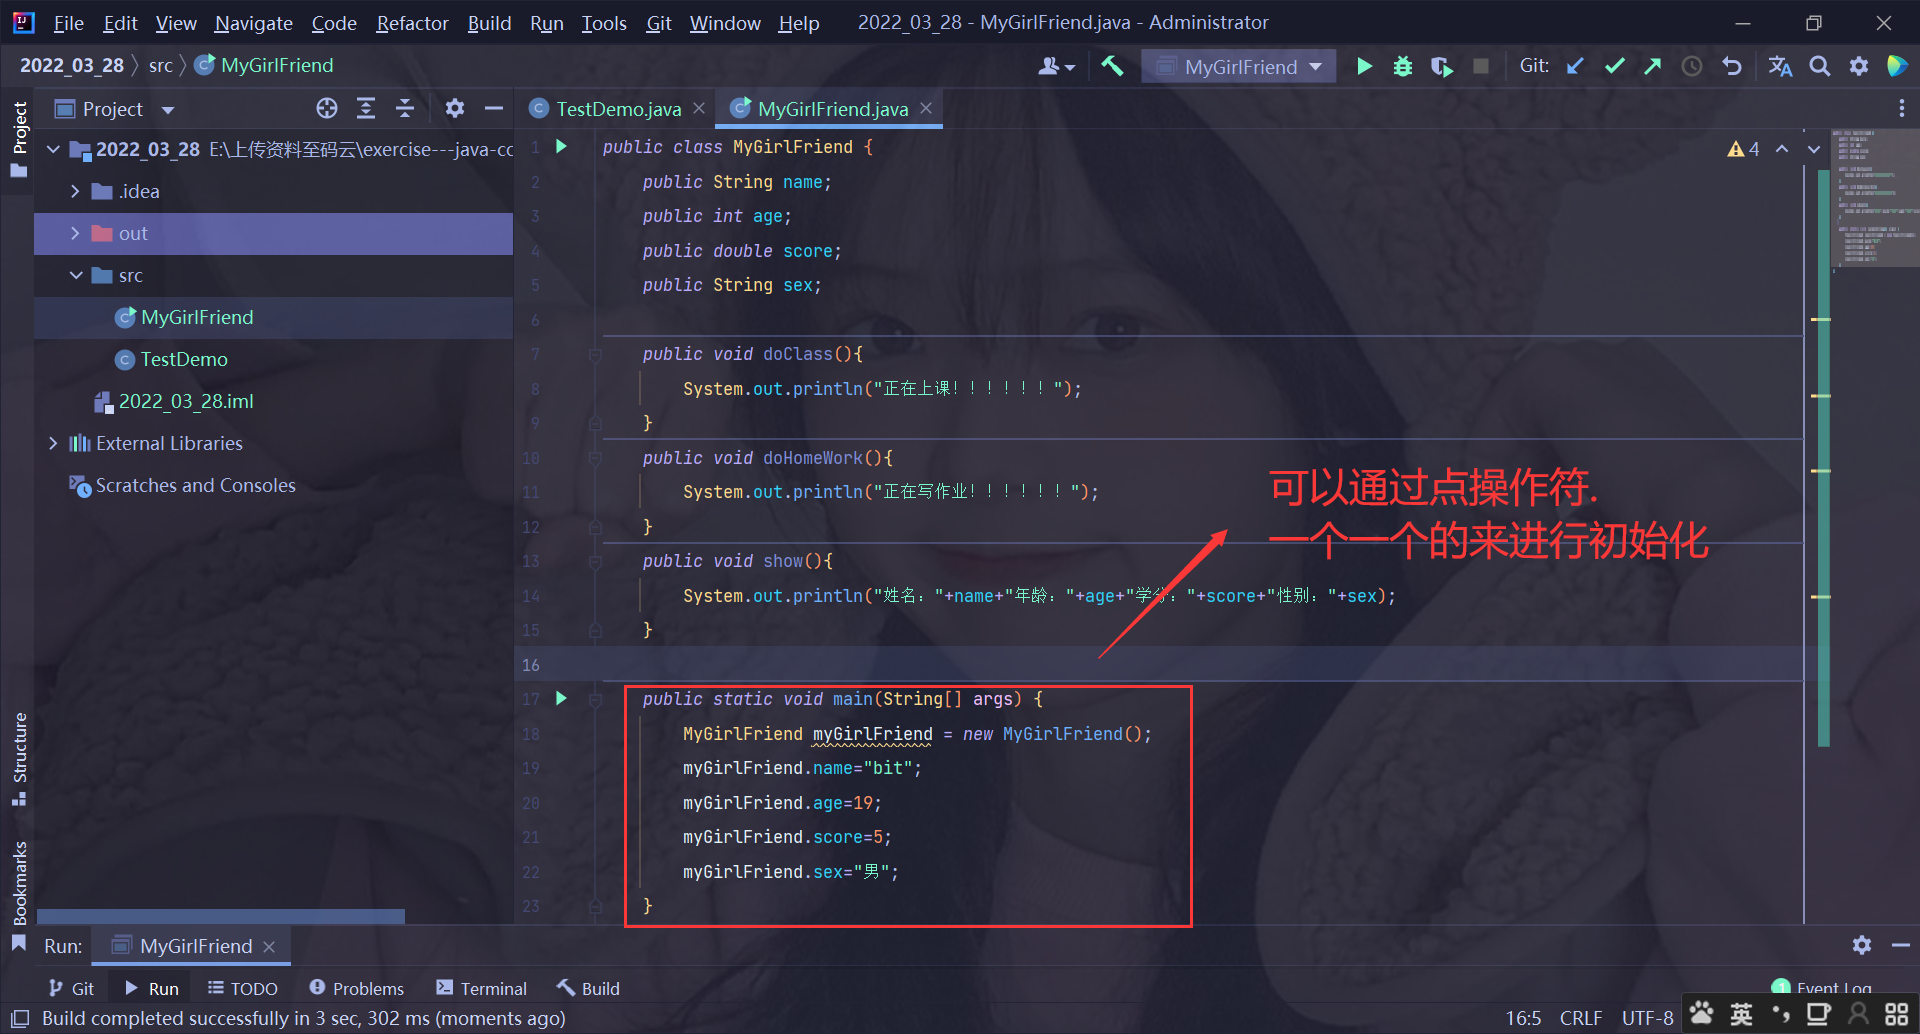This screenshot has height=1034, width=1920.
Task: Start debugging with the bug icon
Action: [1403, 66]
